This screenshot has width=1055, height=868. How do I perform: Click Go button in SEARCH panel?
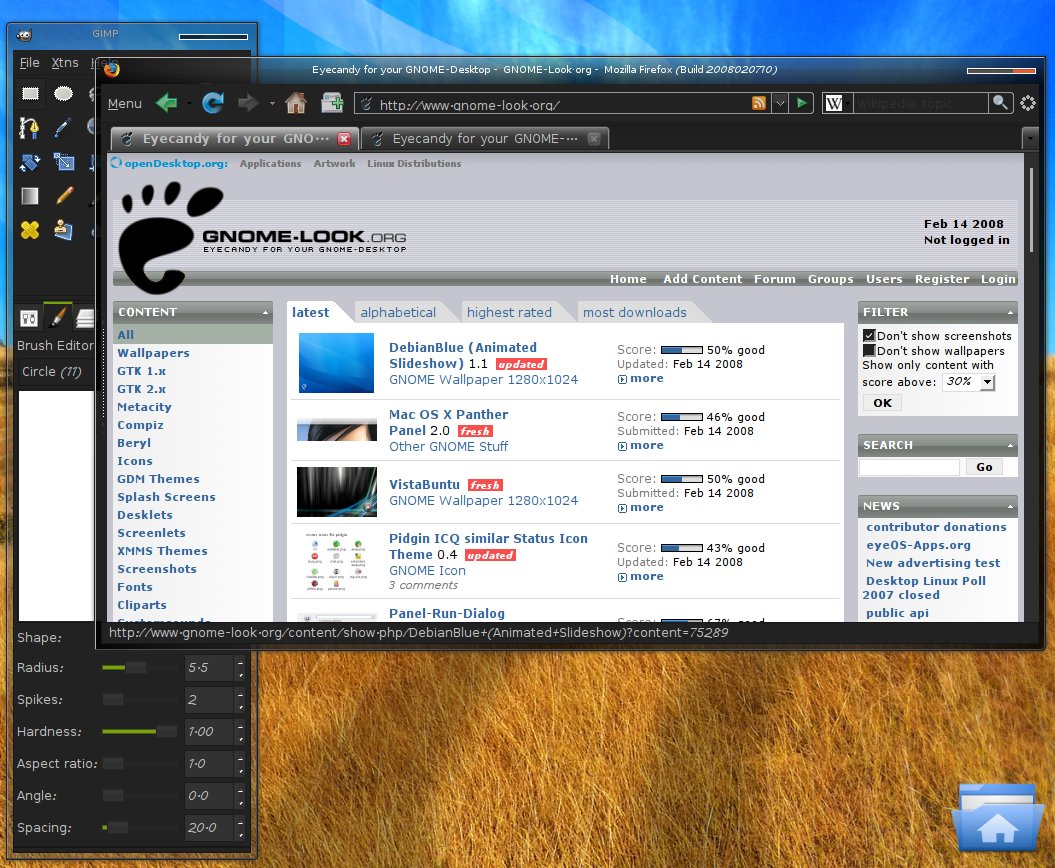(x=984, y=467)
